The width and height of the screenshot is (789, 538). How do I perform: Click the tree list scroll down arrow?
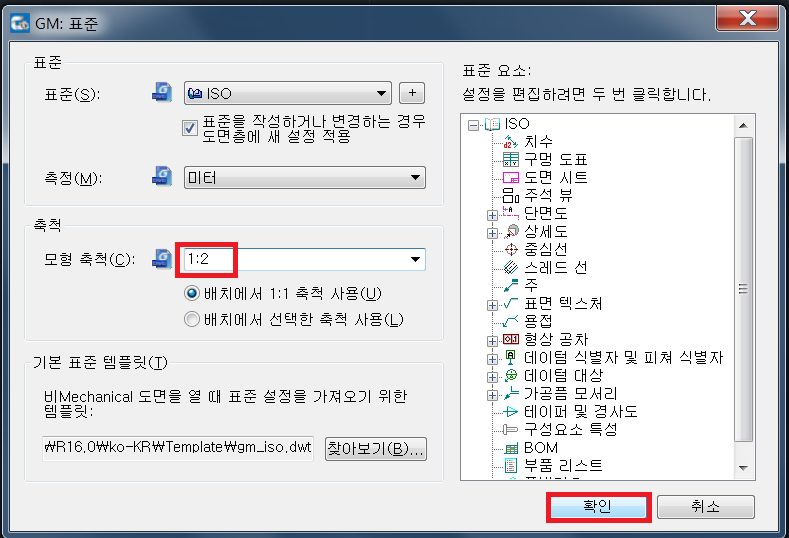(743, 468)
